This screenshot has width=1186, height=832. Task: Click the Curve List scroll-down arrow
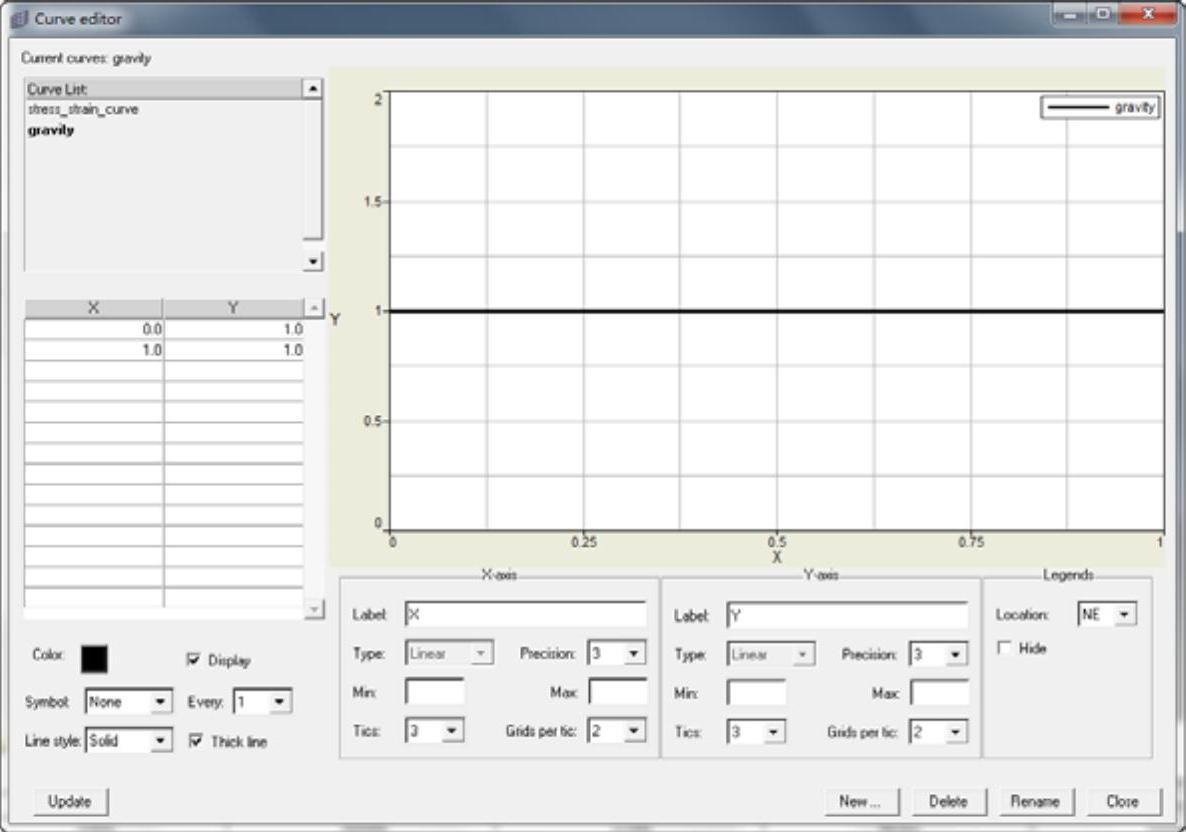[313, 261]
